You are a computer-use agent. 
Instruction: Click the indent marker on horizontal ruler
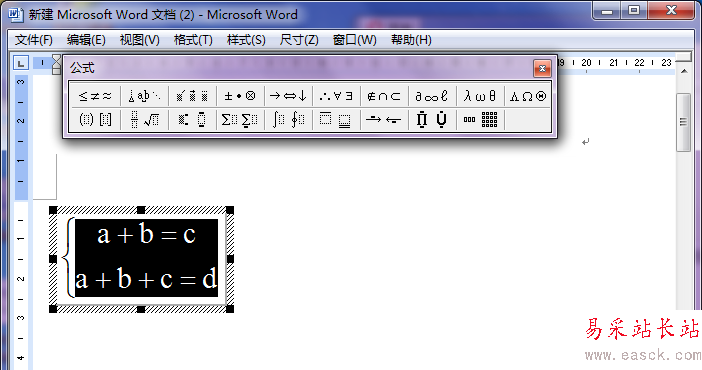pos(56,65)
